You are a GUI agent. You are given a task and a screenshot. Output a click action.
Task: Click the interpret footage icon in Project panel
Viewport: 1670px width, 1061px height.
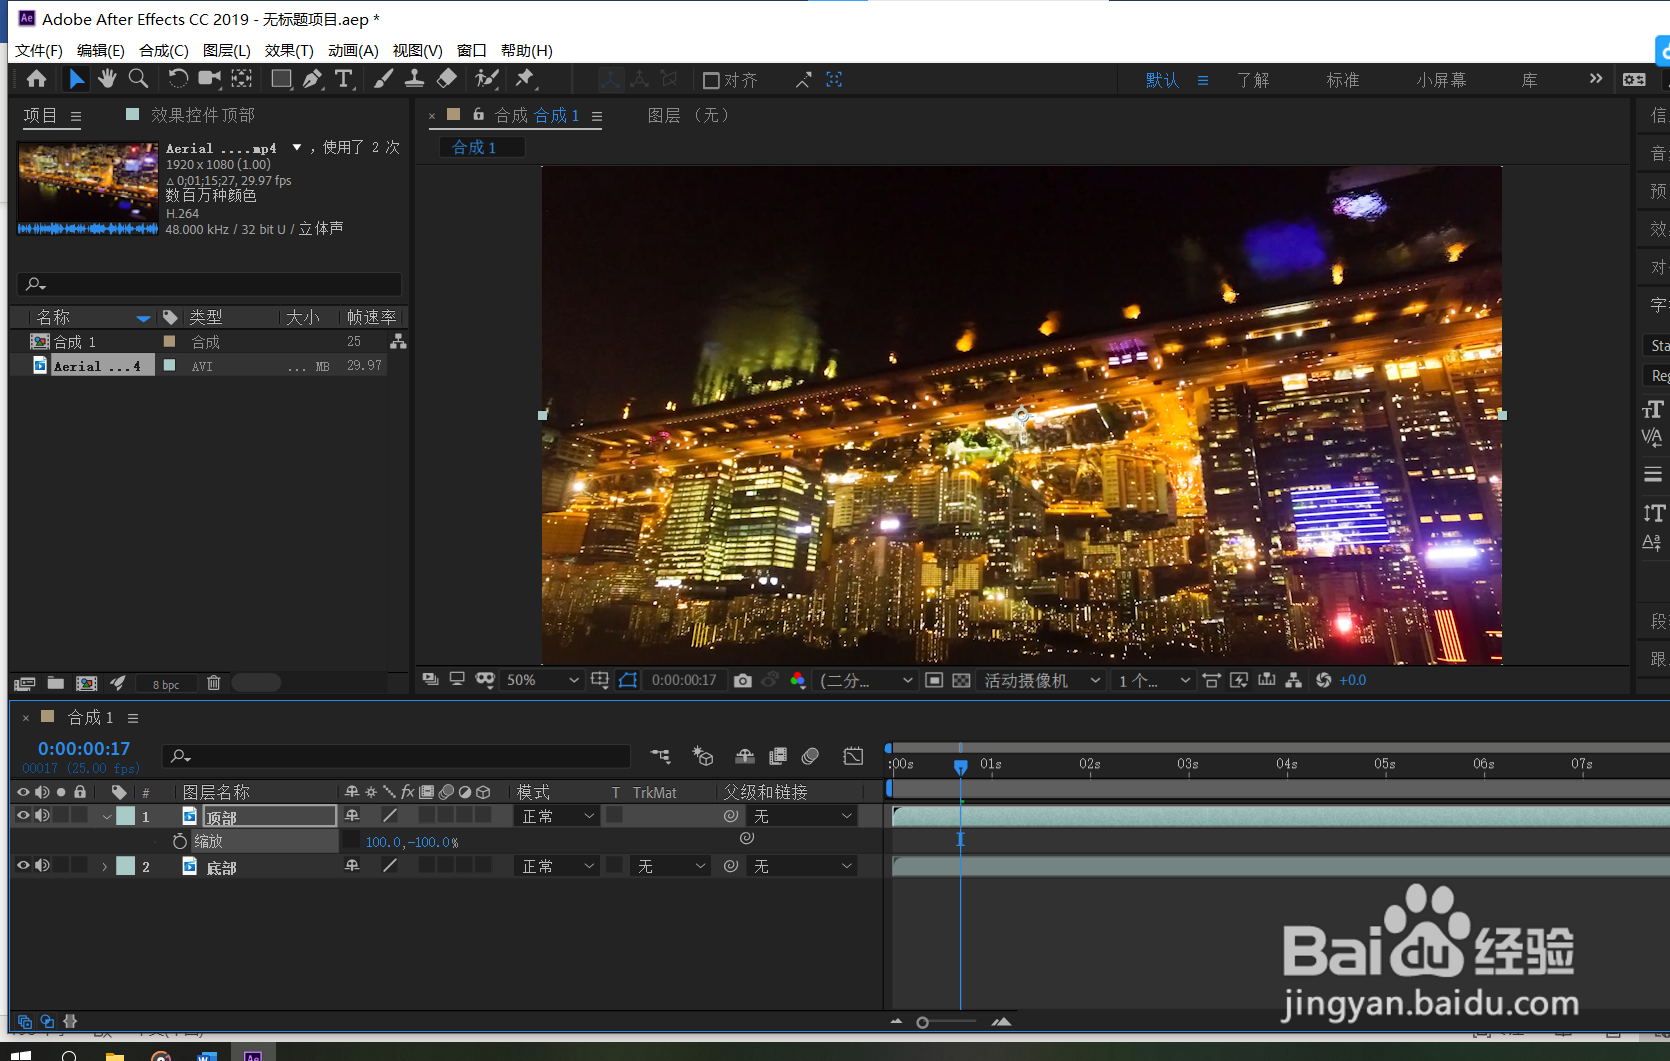(25, 683)
